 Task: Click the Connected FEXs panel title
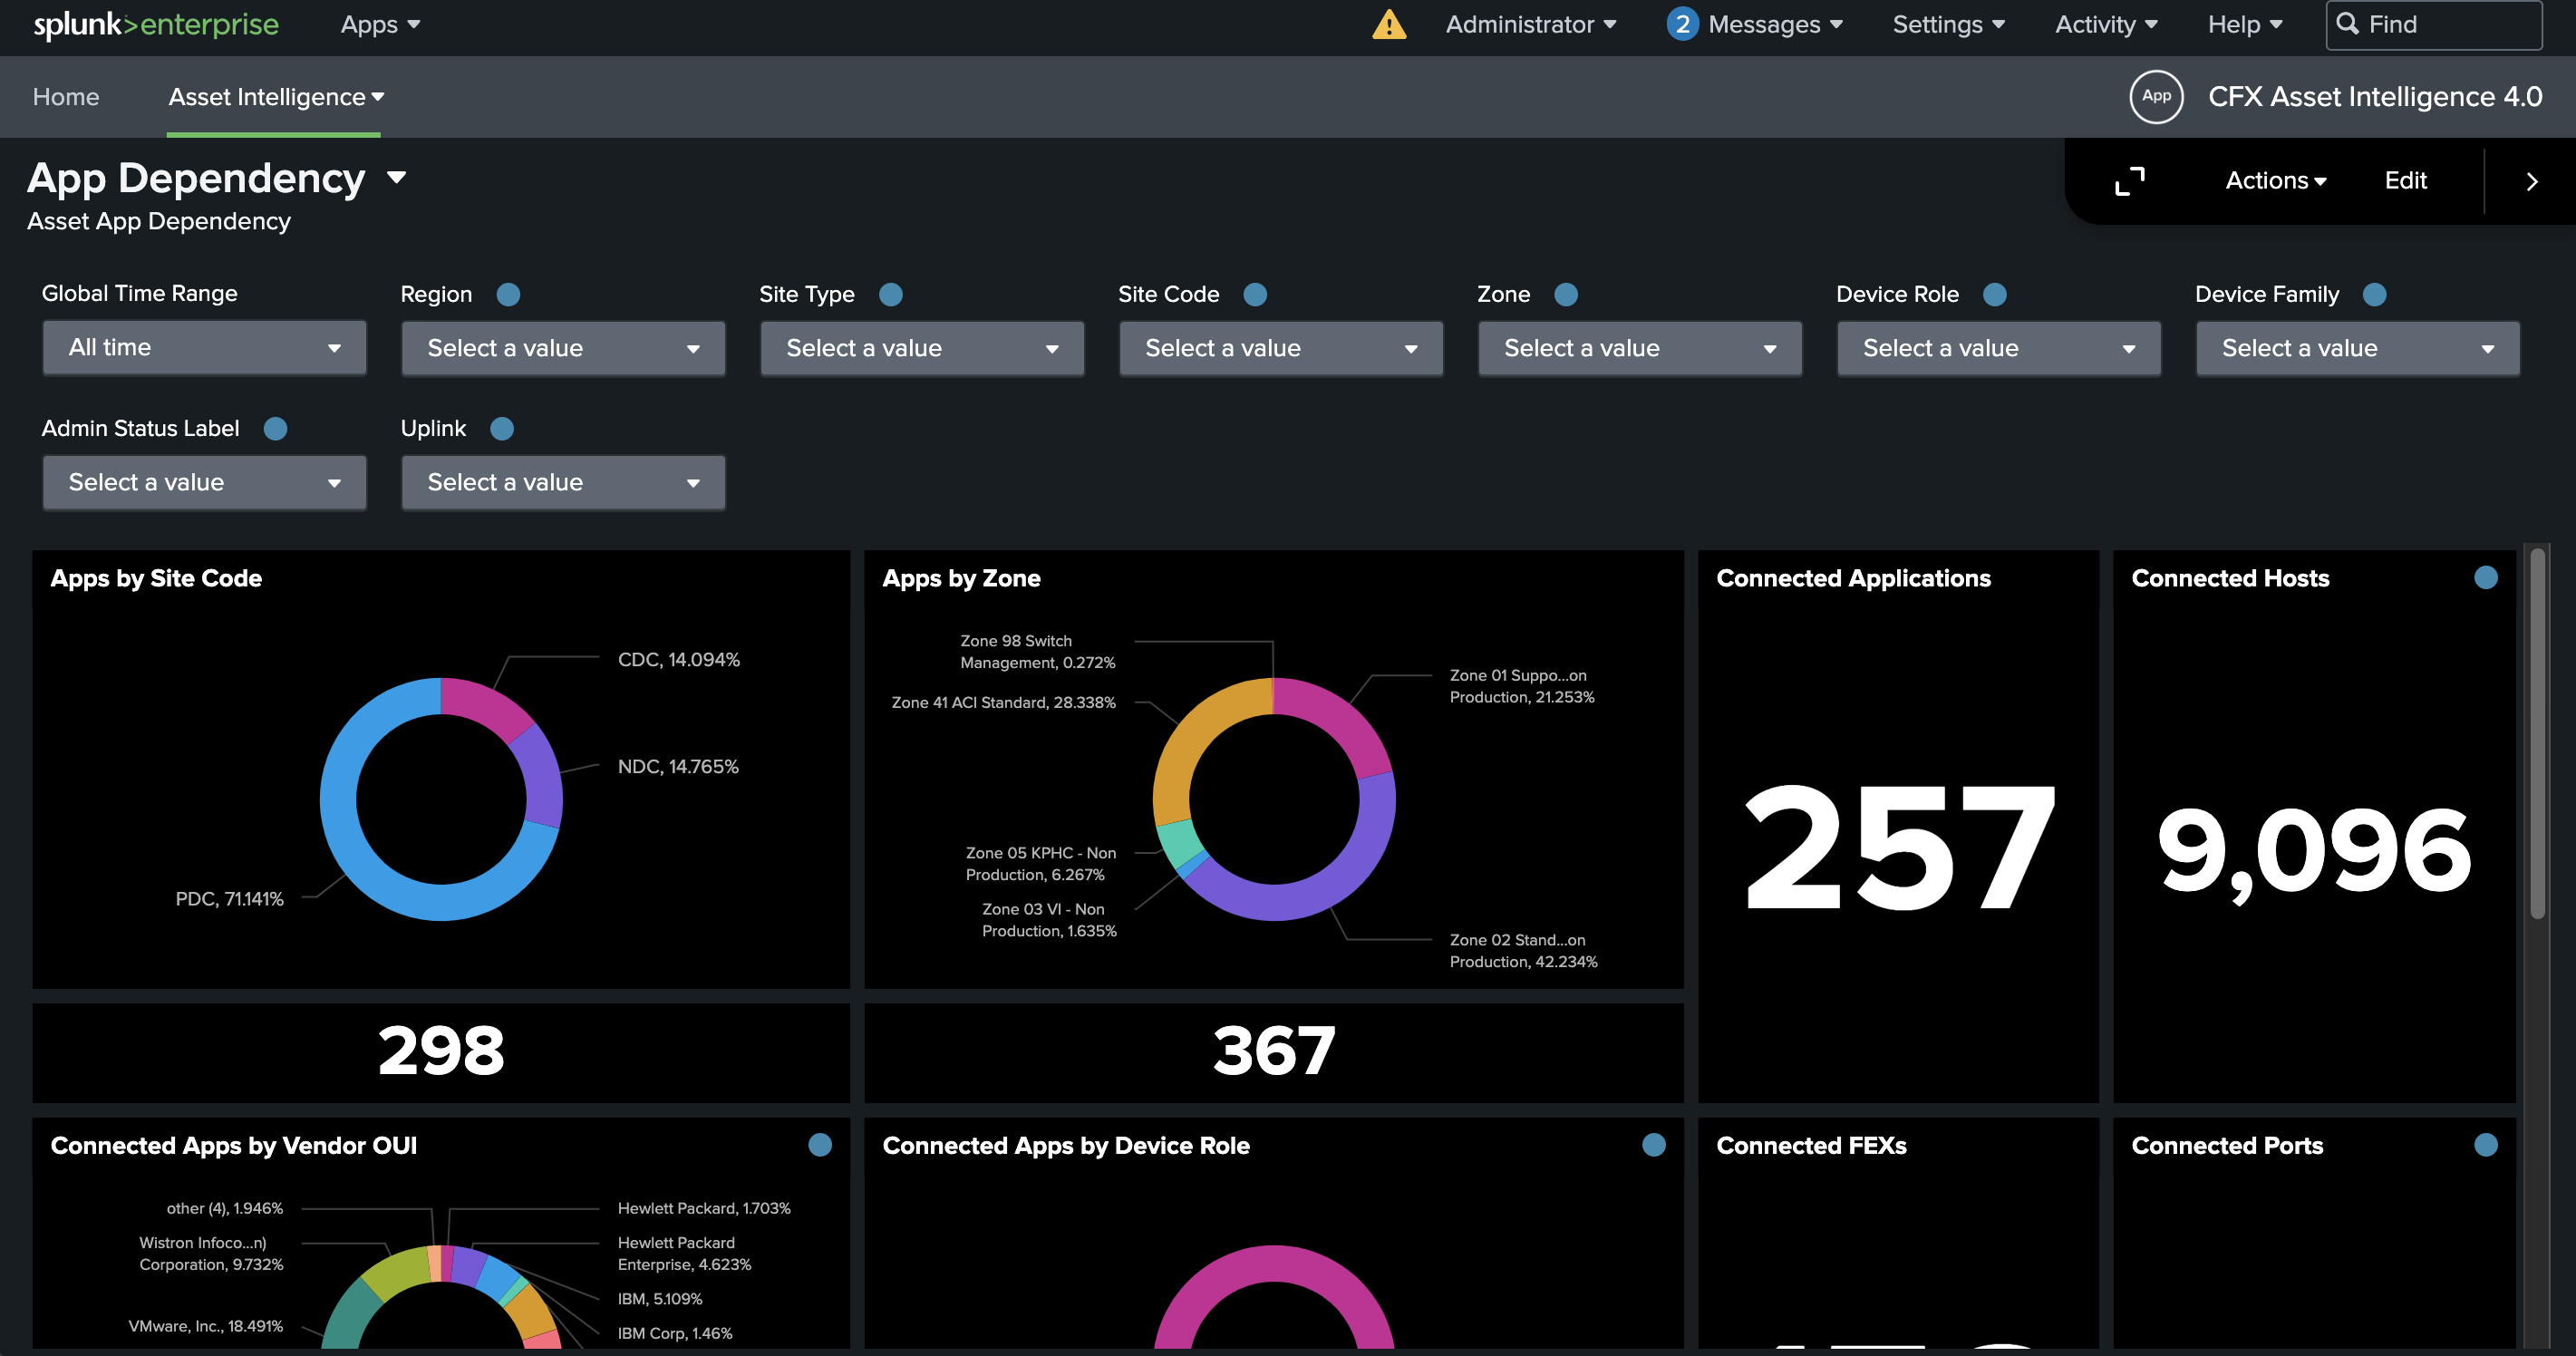coord(1811,1145)
